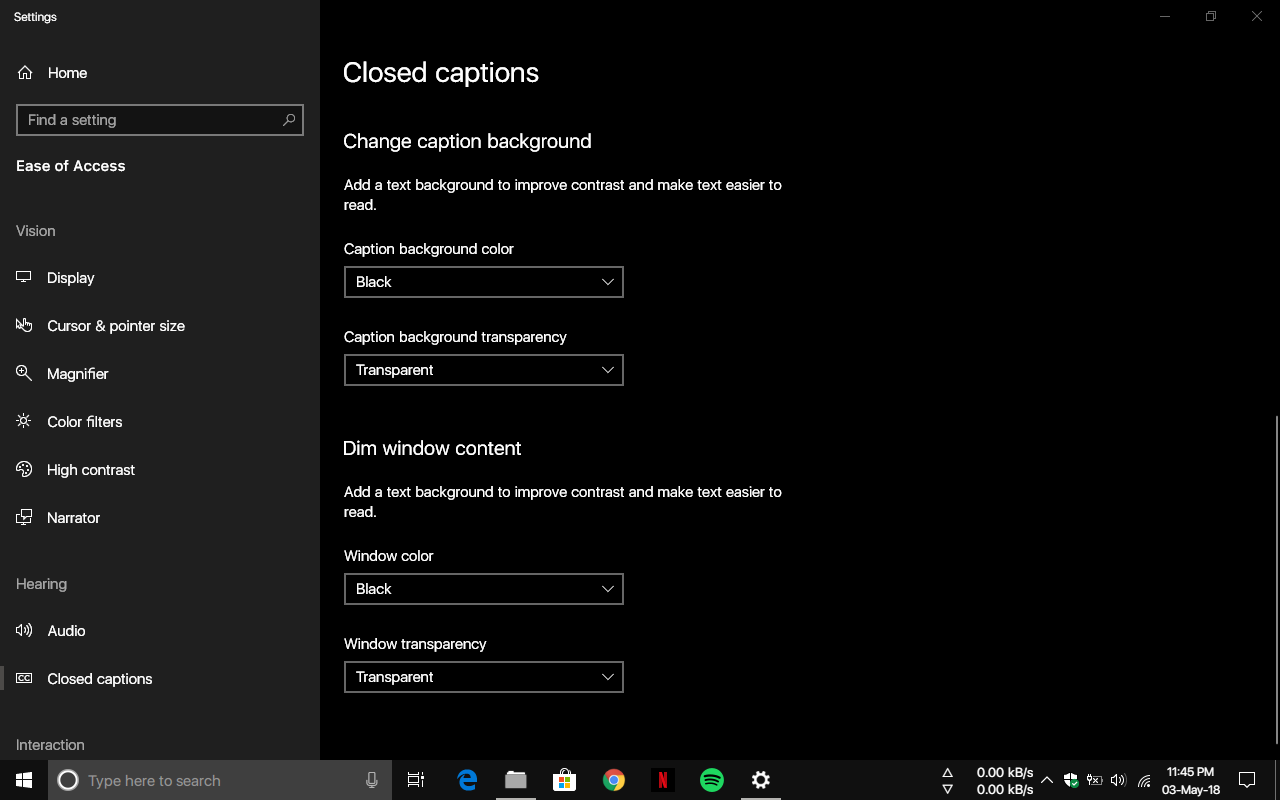Open Narrator settings
This screenshot has width=1280, height=800.
click(x=160, y=518)
